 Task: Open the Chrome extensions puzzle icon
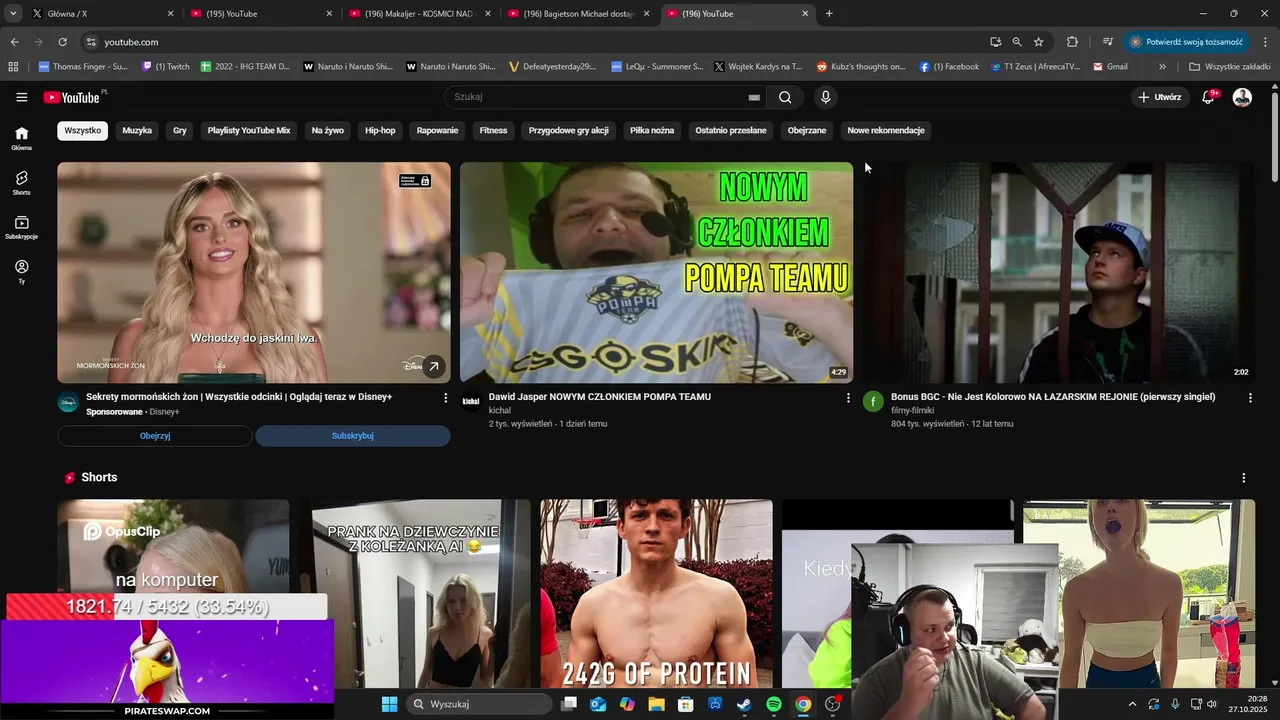pos(1072,42)
